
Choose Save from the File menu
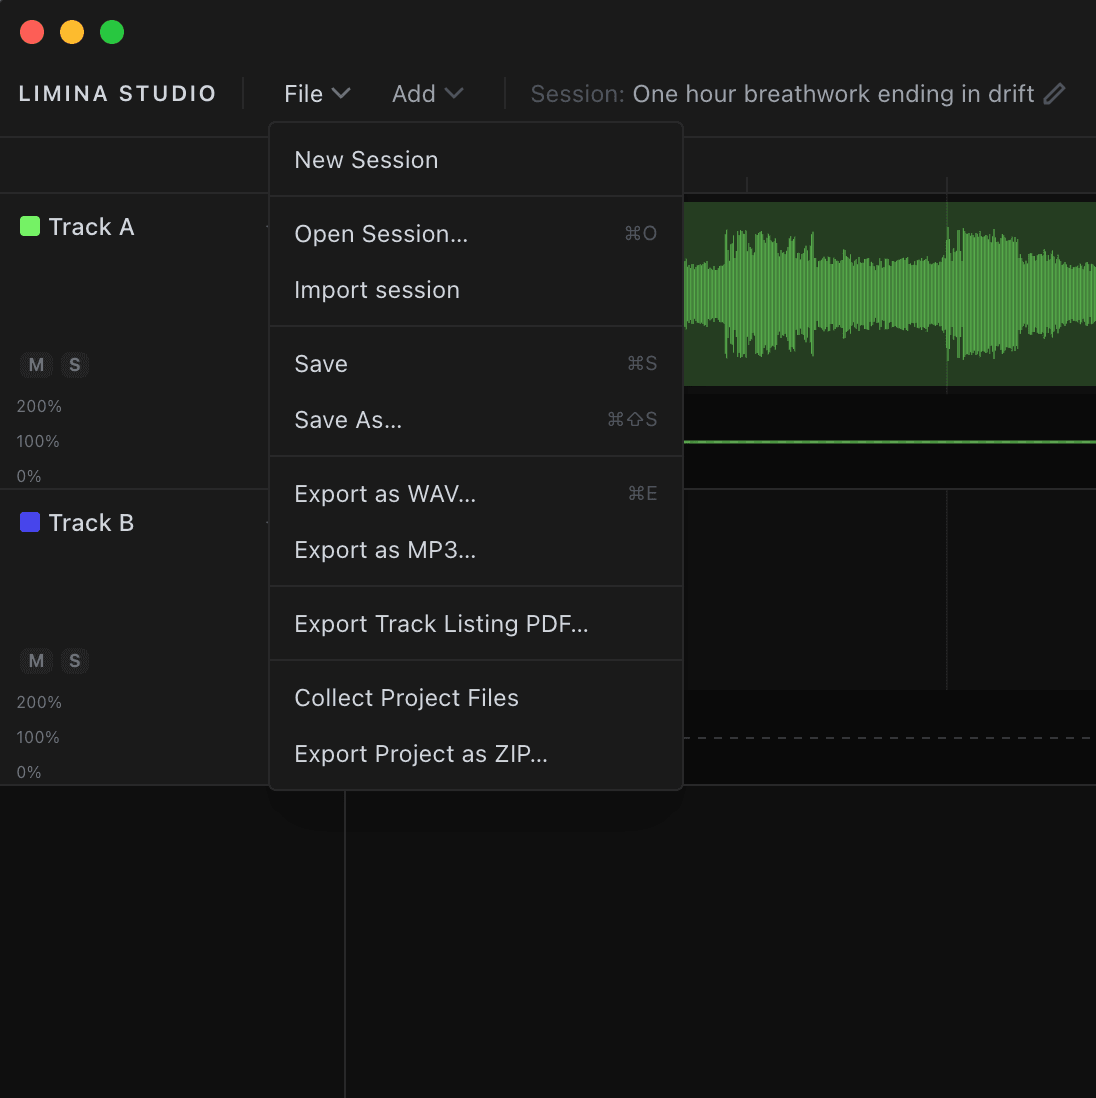(476, 364)
